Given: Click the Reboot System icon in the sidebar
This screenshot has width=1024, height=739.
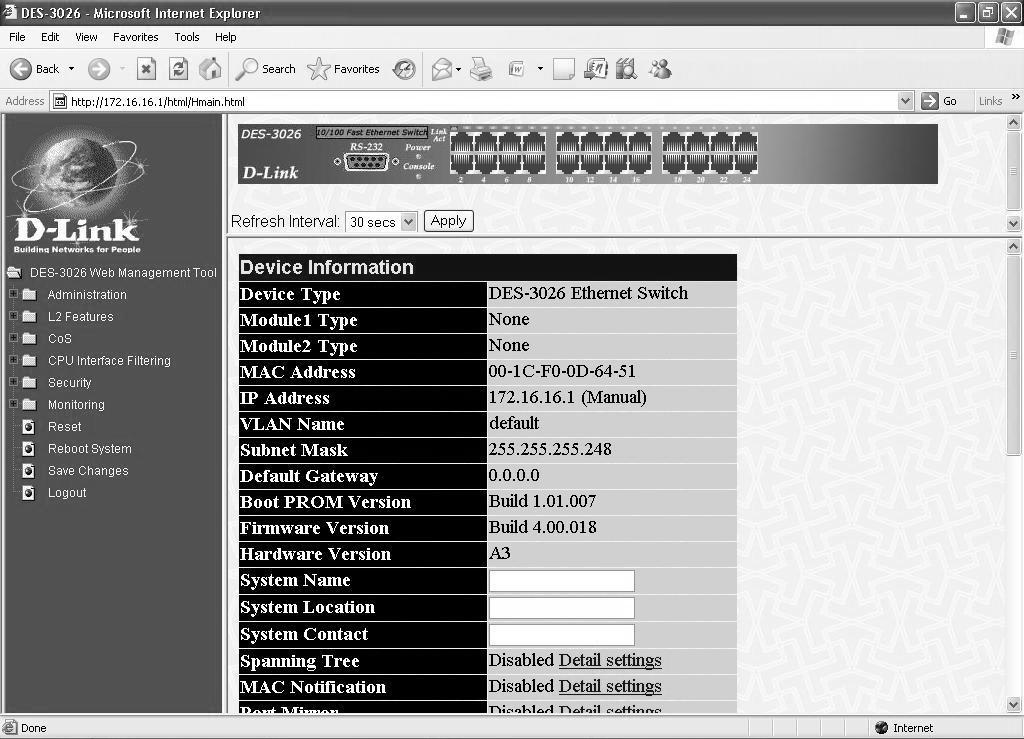Looking at the screenshot, I should (x=28, y=449).
